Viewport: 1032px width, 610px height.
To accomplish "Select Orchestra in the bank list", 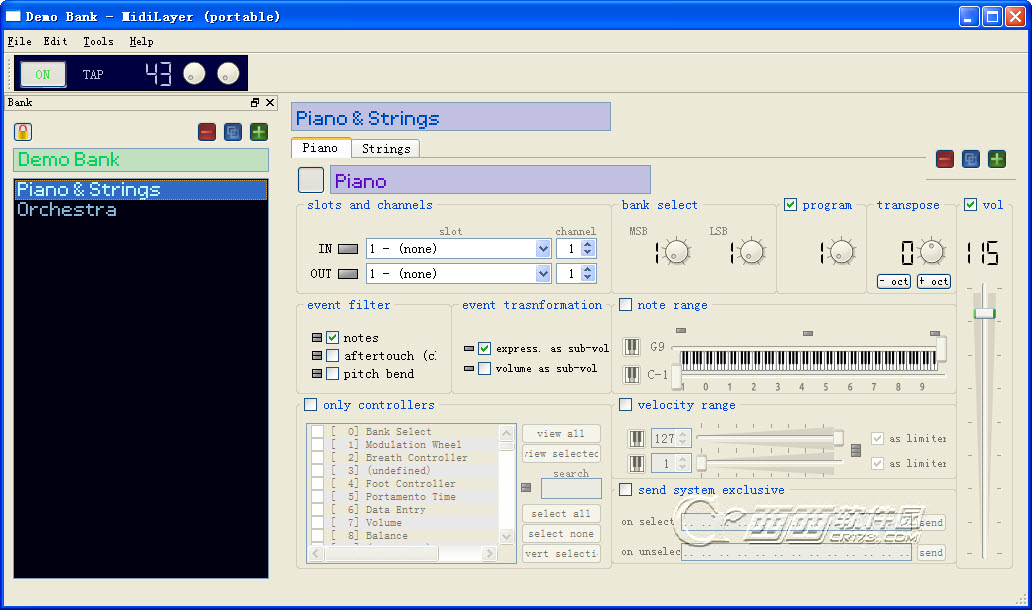I will (67, 210).
